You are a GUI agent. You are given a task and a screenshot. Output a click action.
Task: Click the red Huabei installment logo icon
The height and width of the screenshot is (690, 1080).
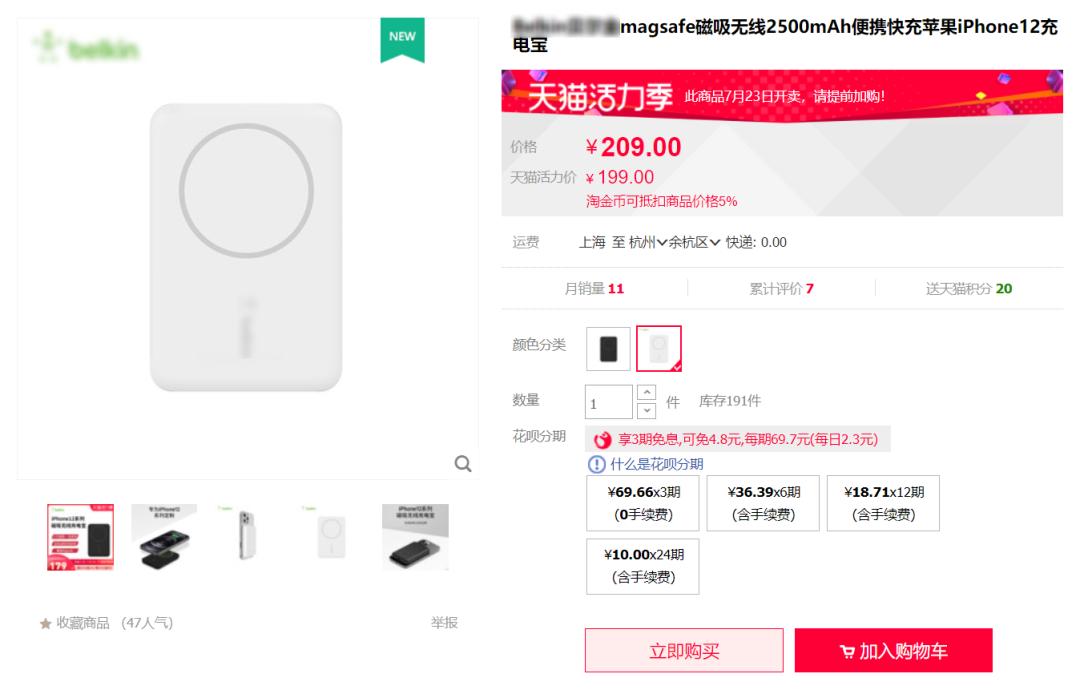602,440
